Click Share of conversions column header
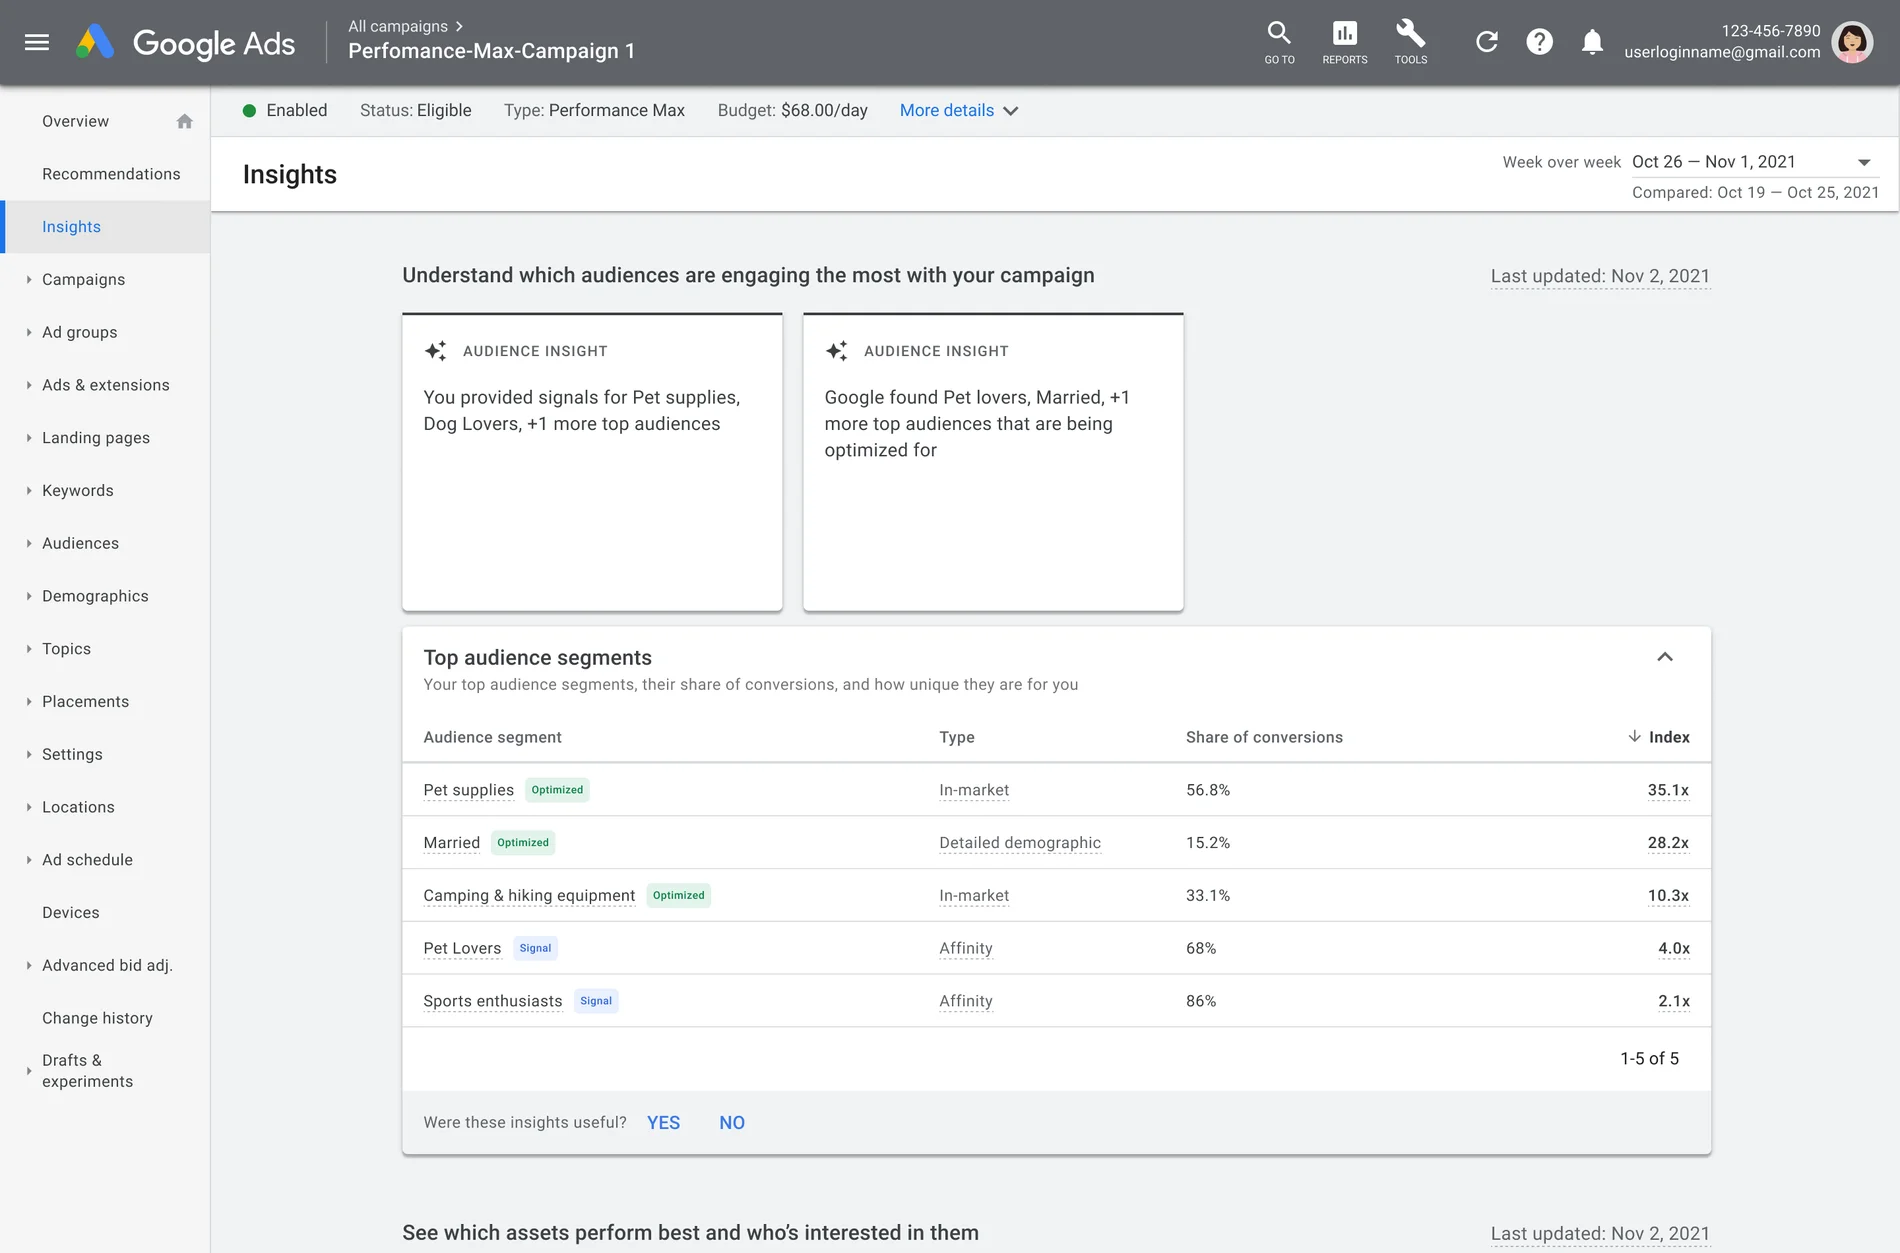 pos(1264,737)
